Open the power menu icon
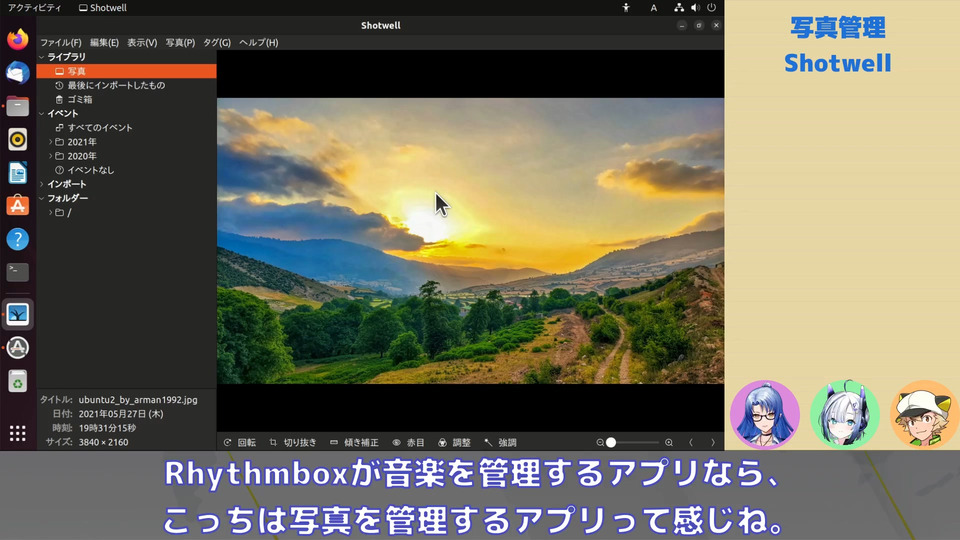The image size is (960, 540). tap(711, 8)
